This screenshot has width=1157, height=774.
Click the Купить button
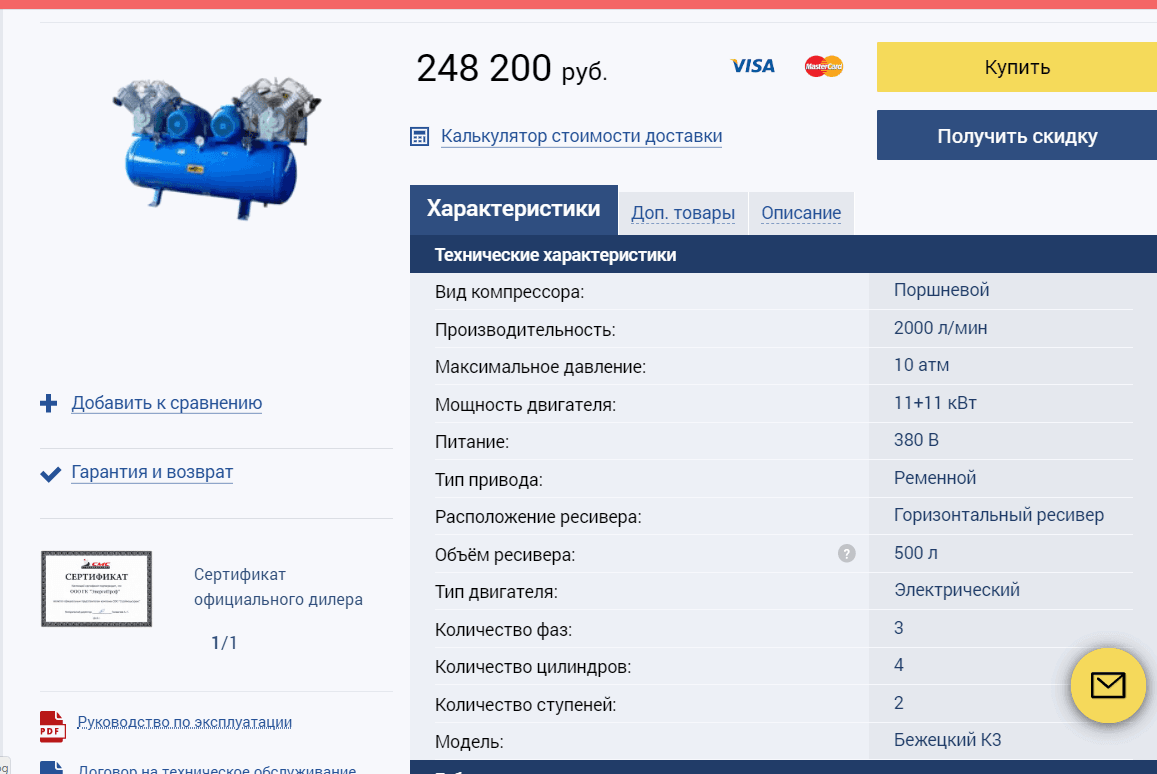tap(1017, 67)
